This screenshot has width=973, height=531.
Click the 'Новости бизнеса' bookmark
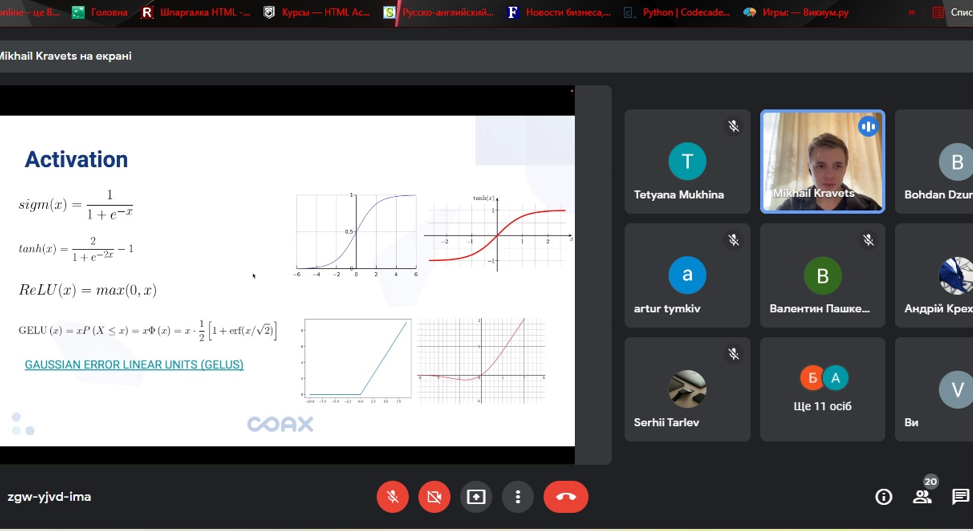click(x=558, y=13)
